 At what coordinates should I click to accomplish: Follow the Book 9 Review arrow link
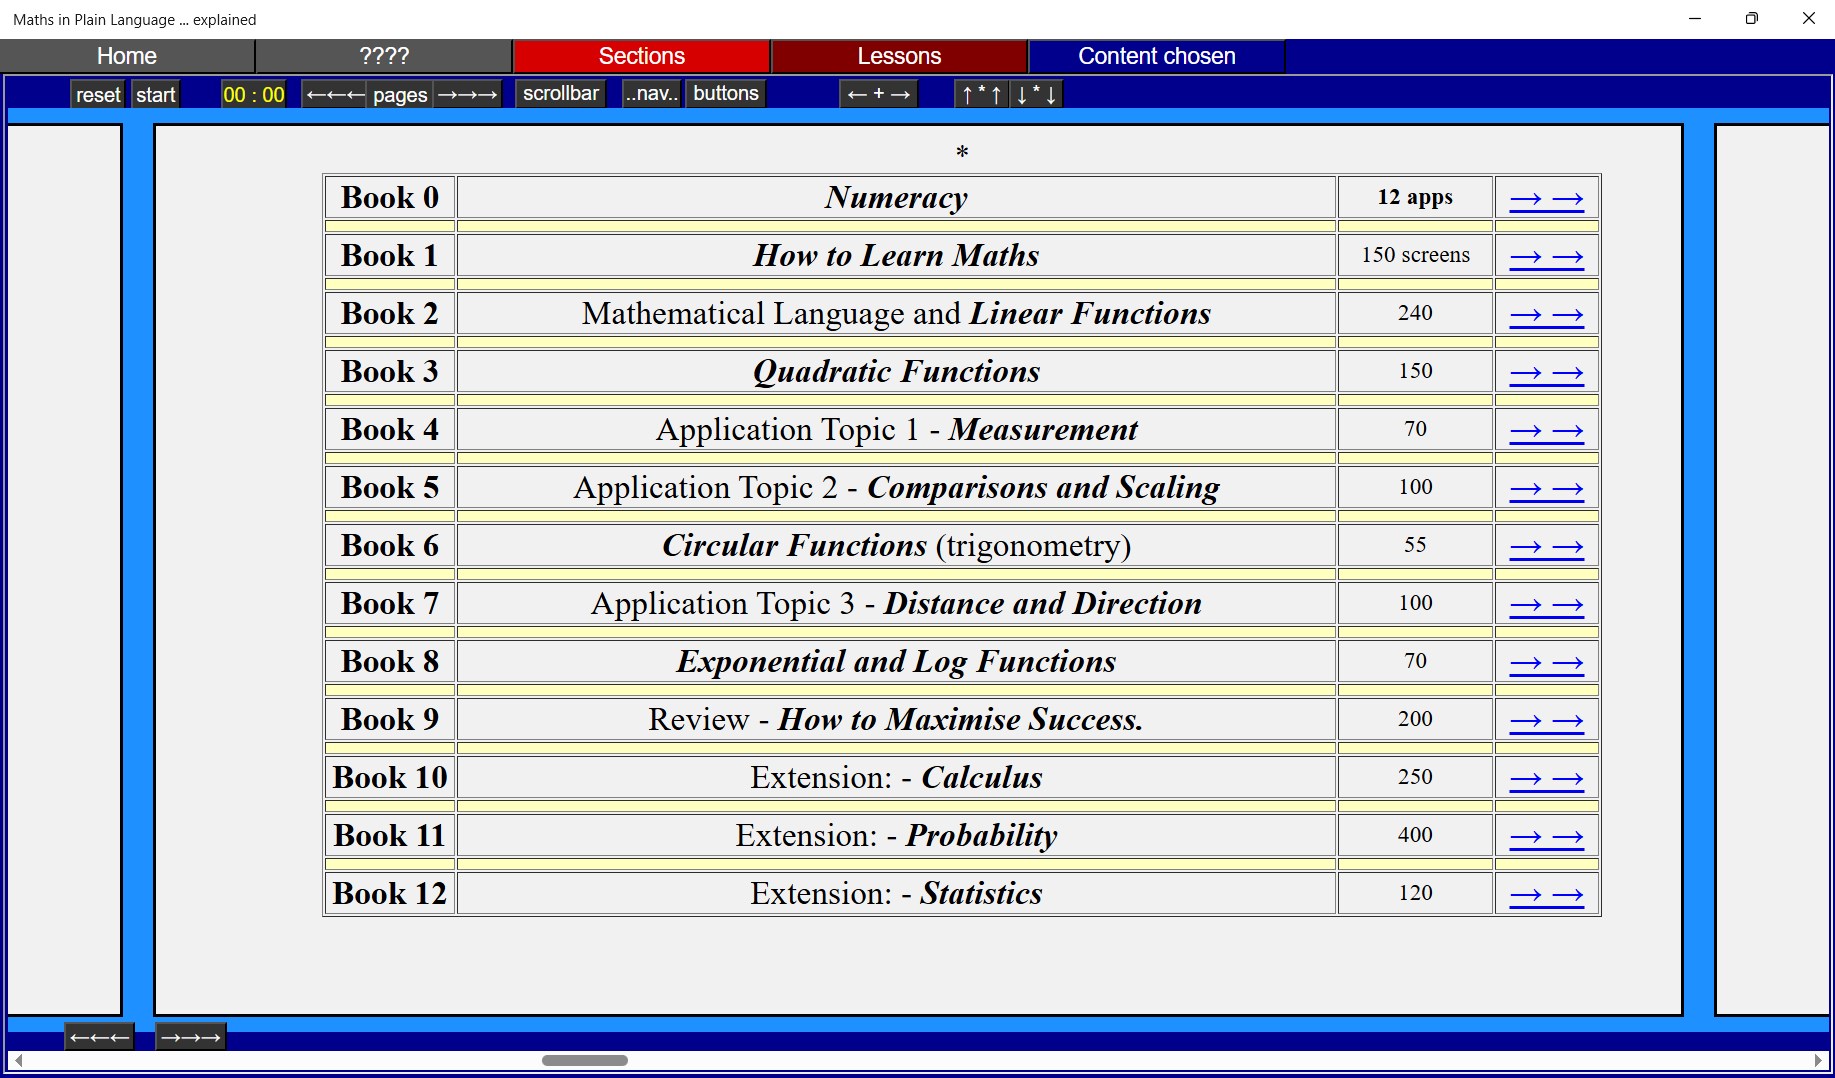tap(1546, 721)
